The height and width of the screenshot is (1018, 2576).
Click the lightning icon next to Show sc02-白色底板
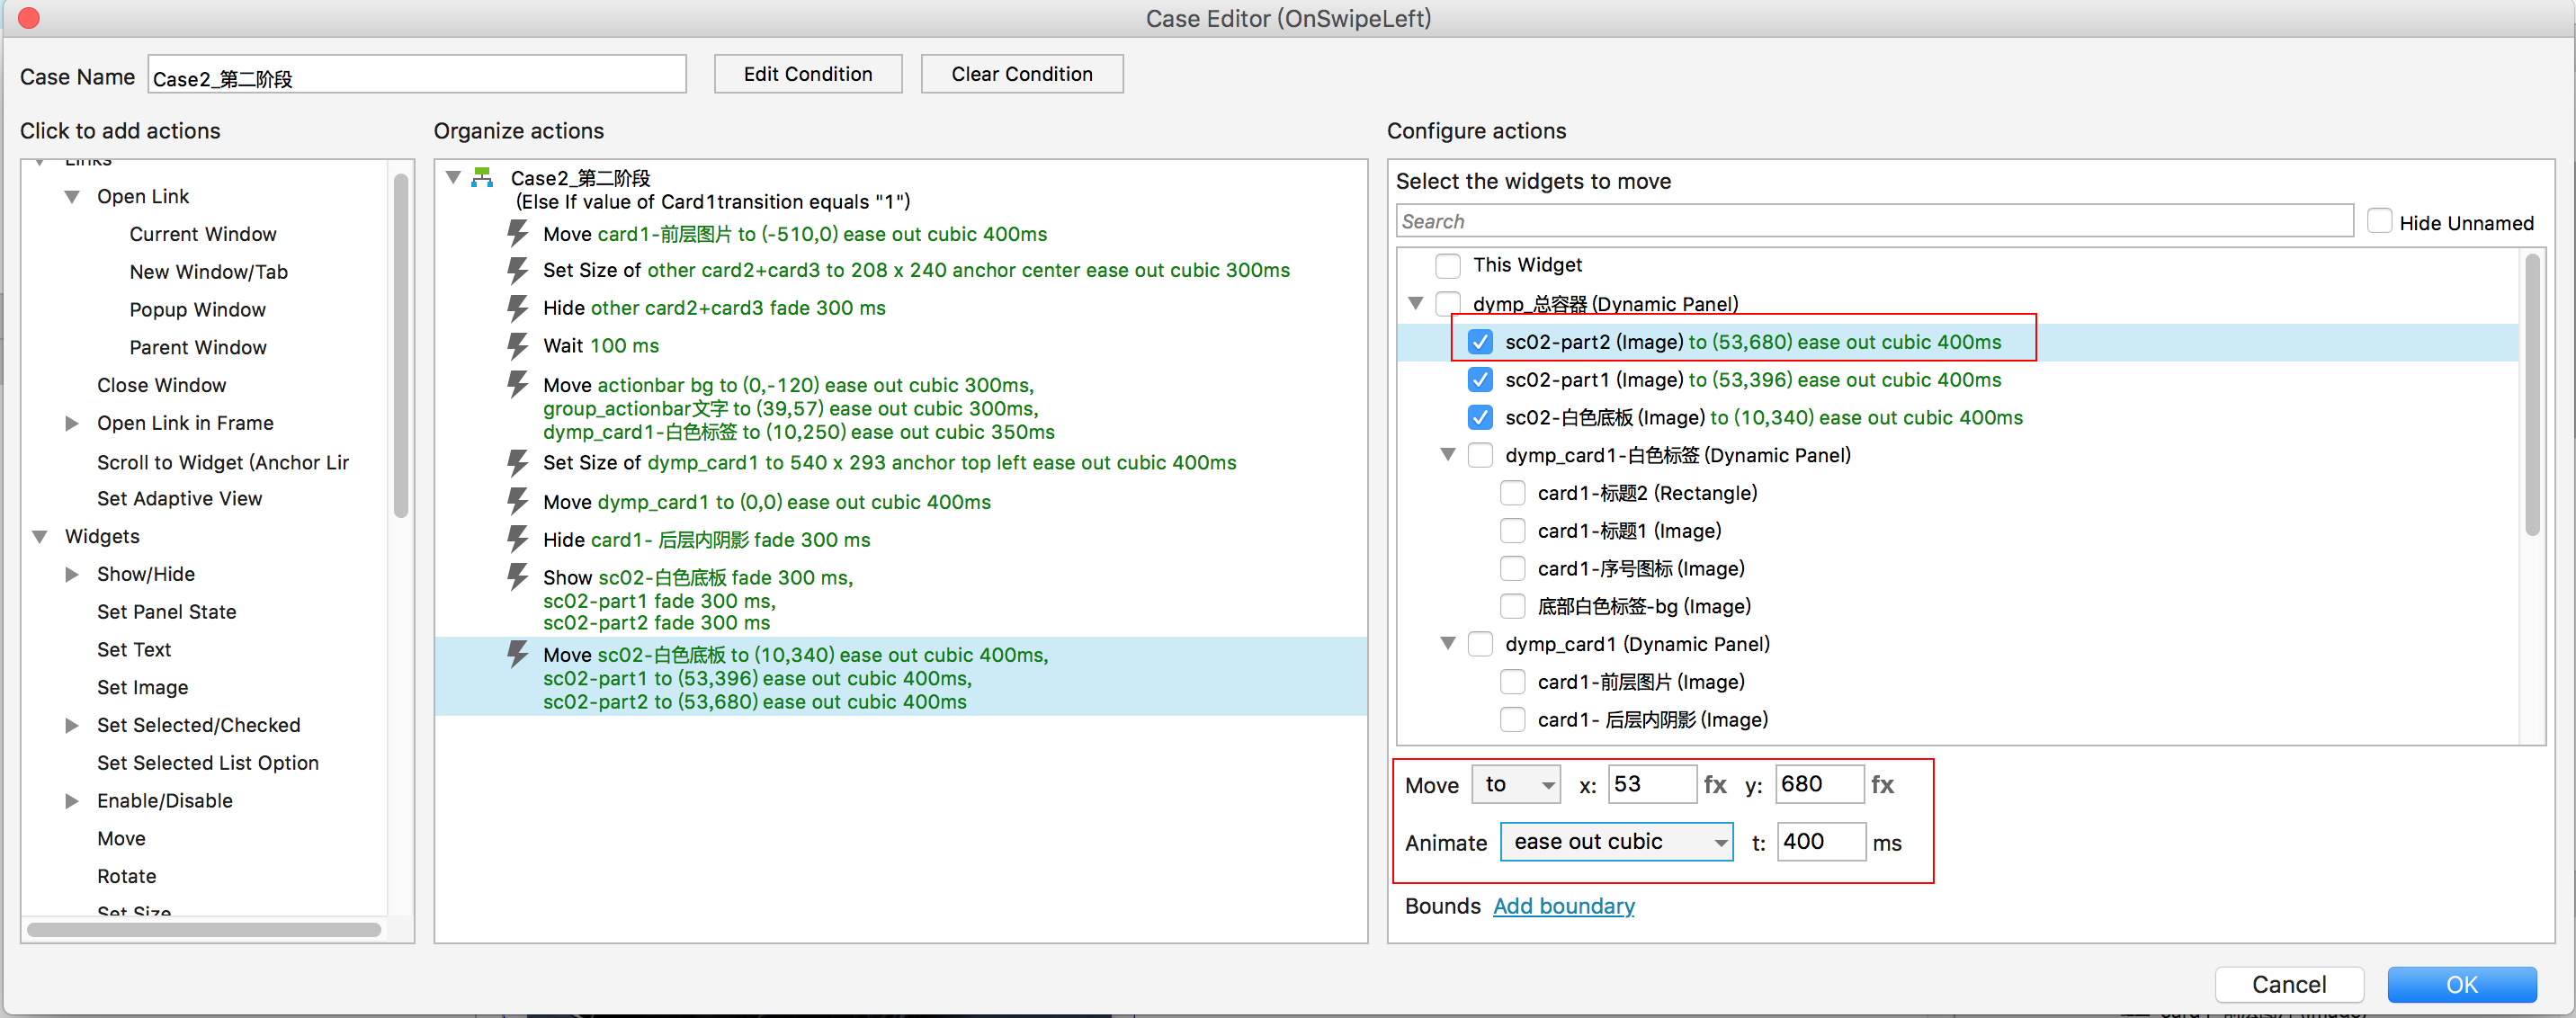tap(517, 578)
